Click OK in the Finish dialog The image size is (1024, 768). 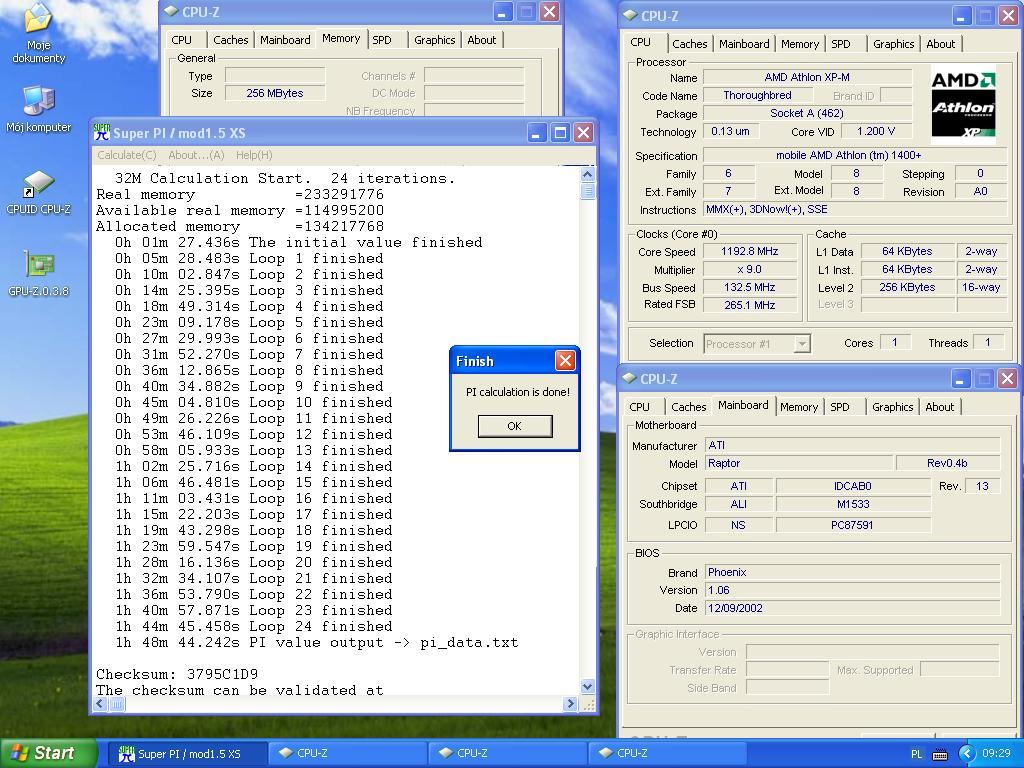coord(515,426)
